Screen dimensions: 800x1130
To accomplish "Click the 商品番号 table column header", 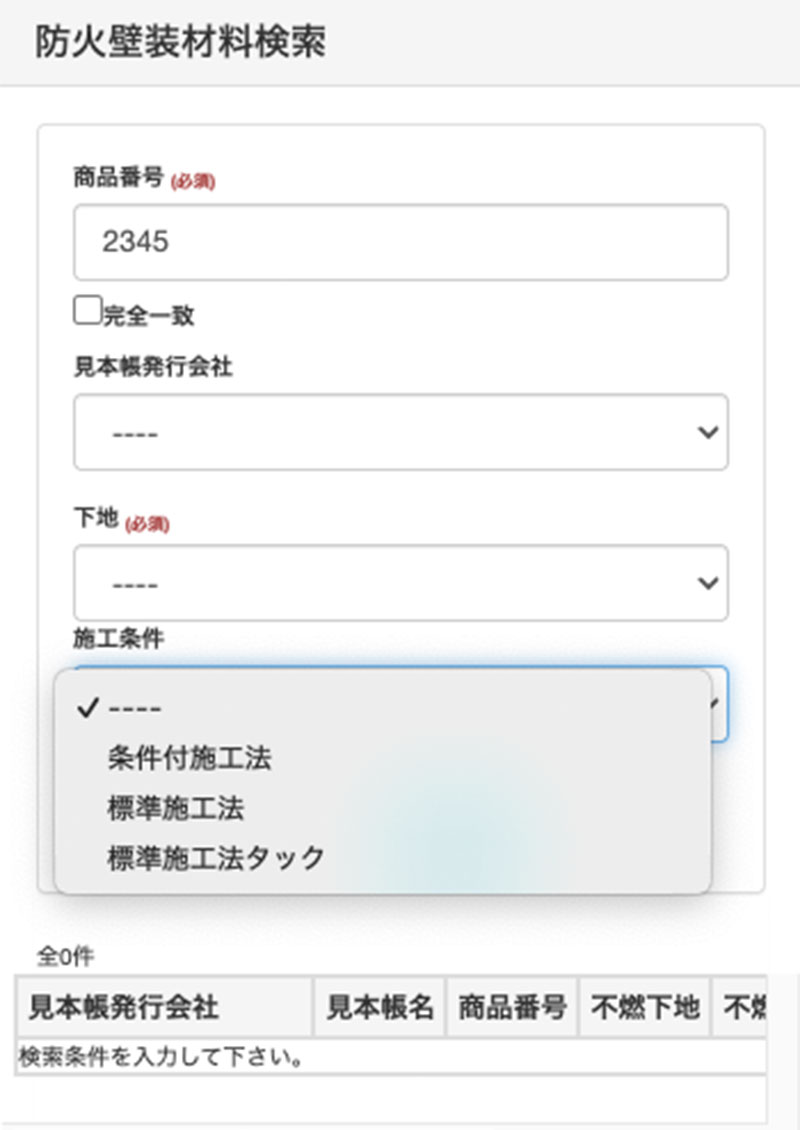I will [512, 1007].
